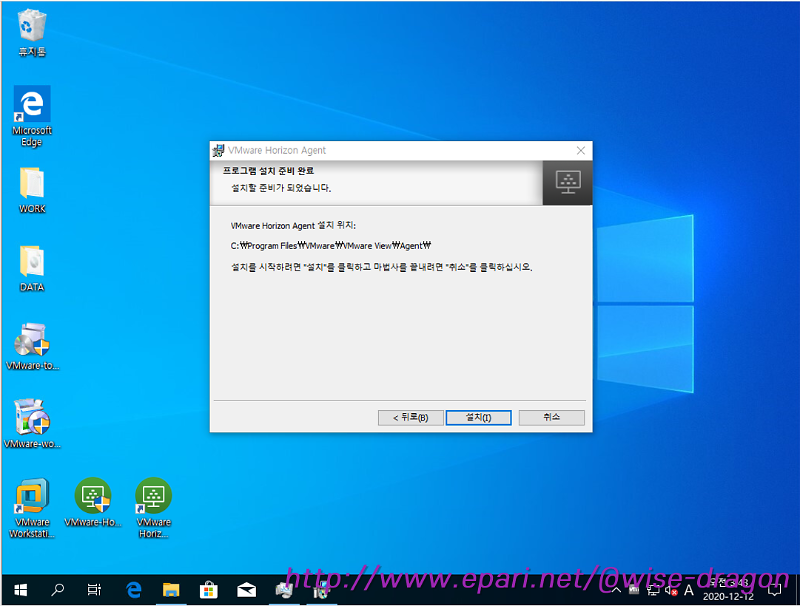Select the install path text C:\Program Files\VMware\VMware View\Agent\
Image resolution: width=800 pixels, height=606 pixels.
coord(331,246)
